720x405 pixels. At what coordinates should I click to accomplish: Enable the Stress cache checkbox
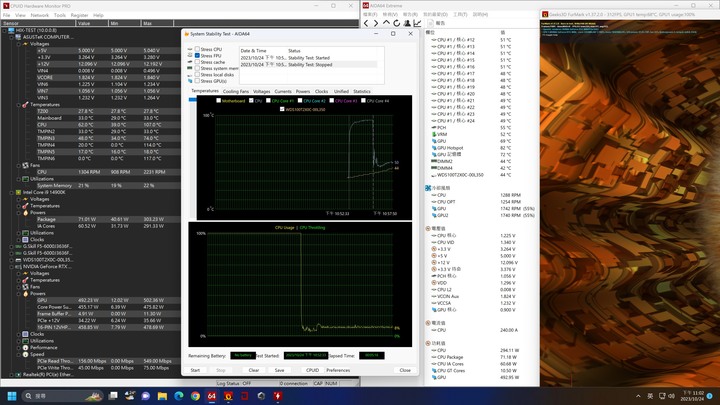coord(197,62)
